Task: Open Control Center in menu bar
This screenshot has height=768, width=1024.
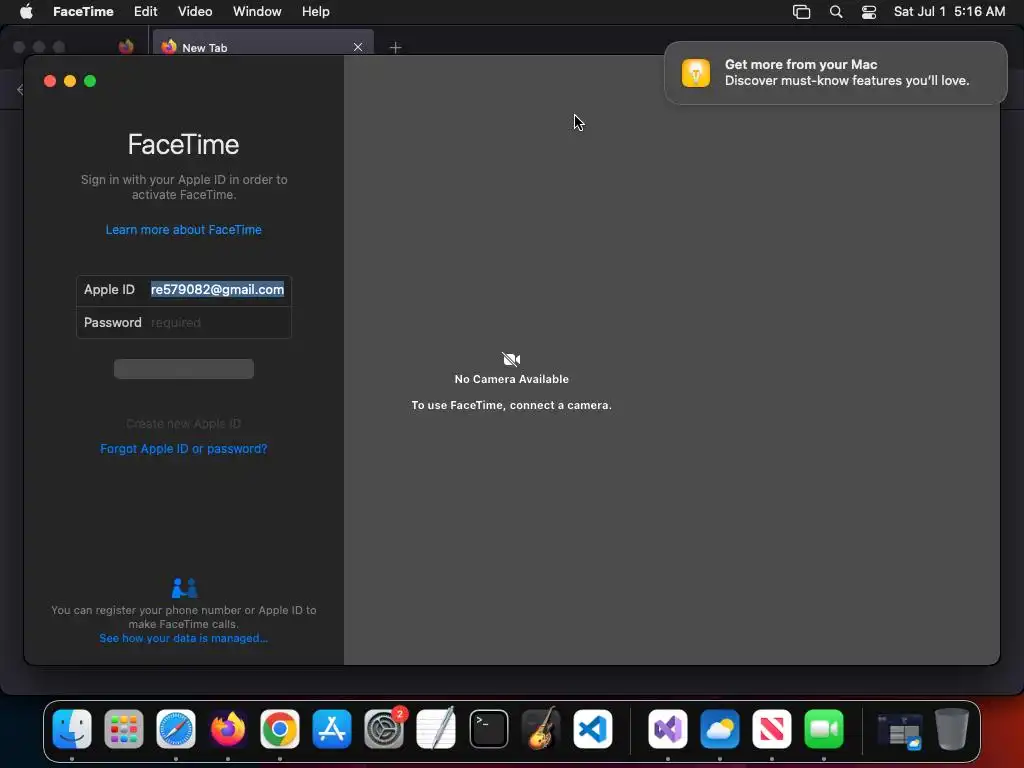Action: tap(869, 12)
